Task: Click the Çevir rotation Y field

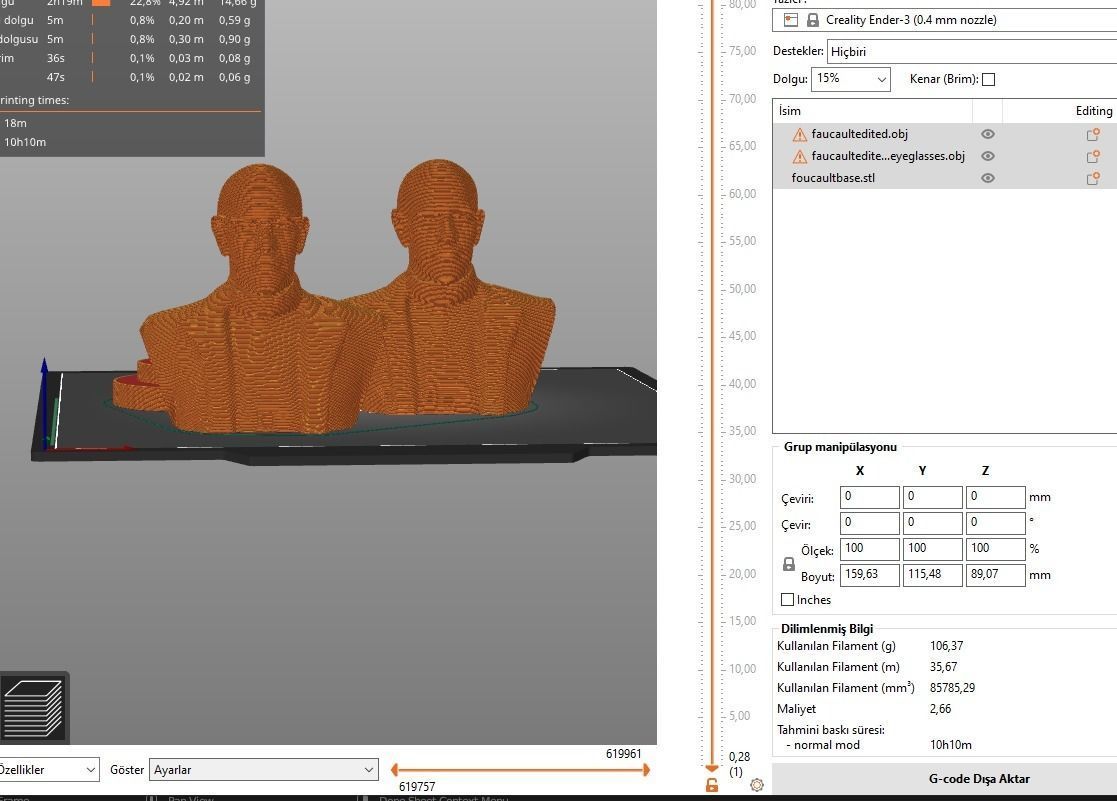Action: (x=932, y=523)
